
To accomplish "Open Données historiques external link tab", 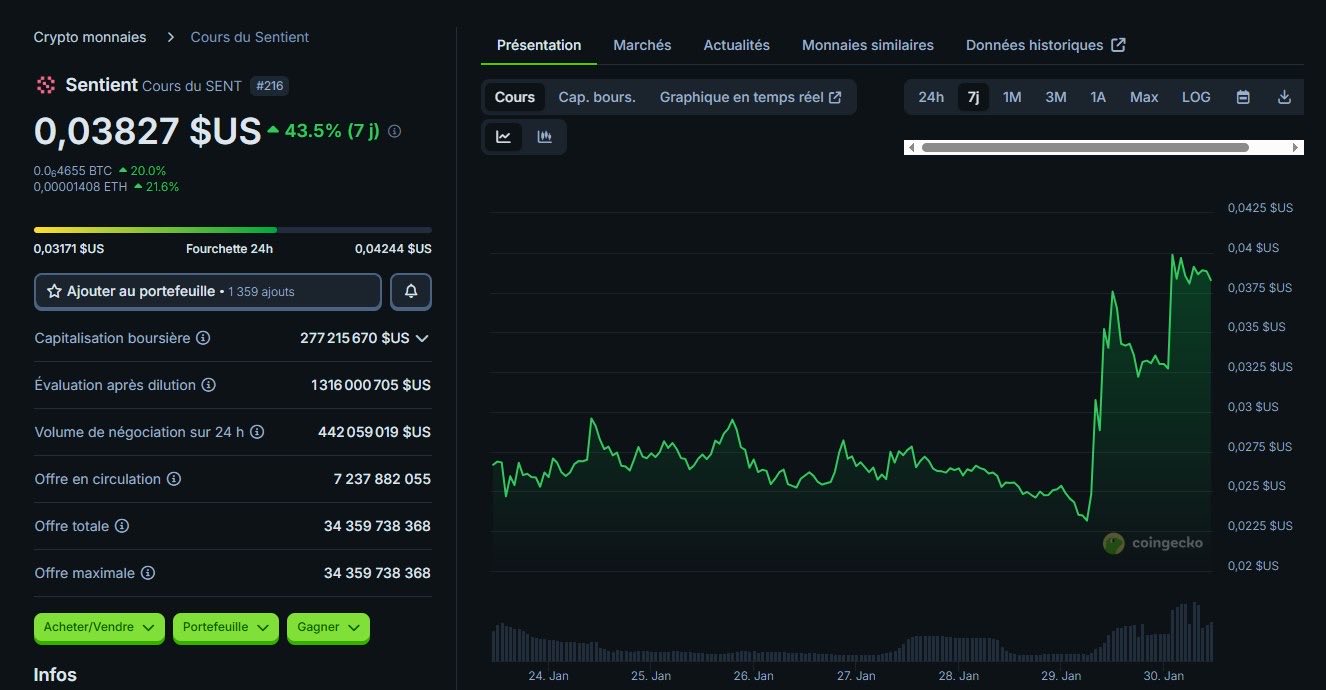I will coord(1046,45).
